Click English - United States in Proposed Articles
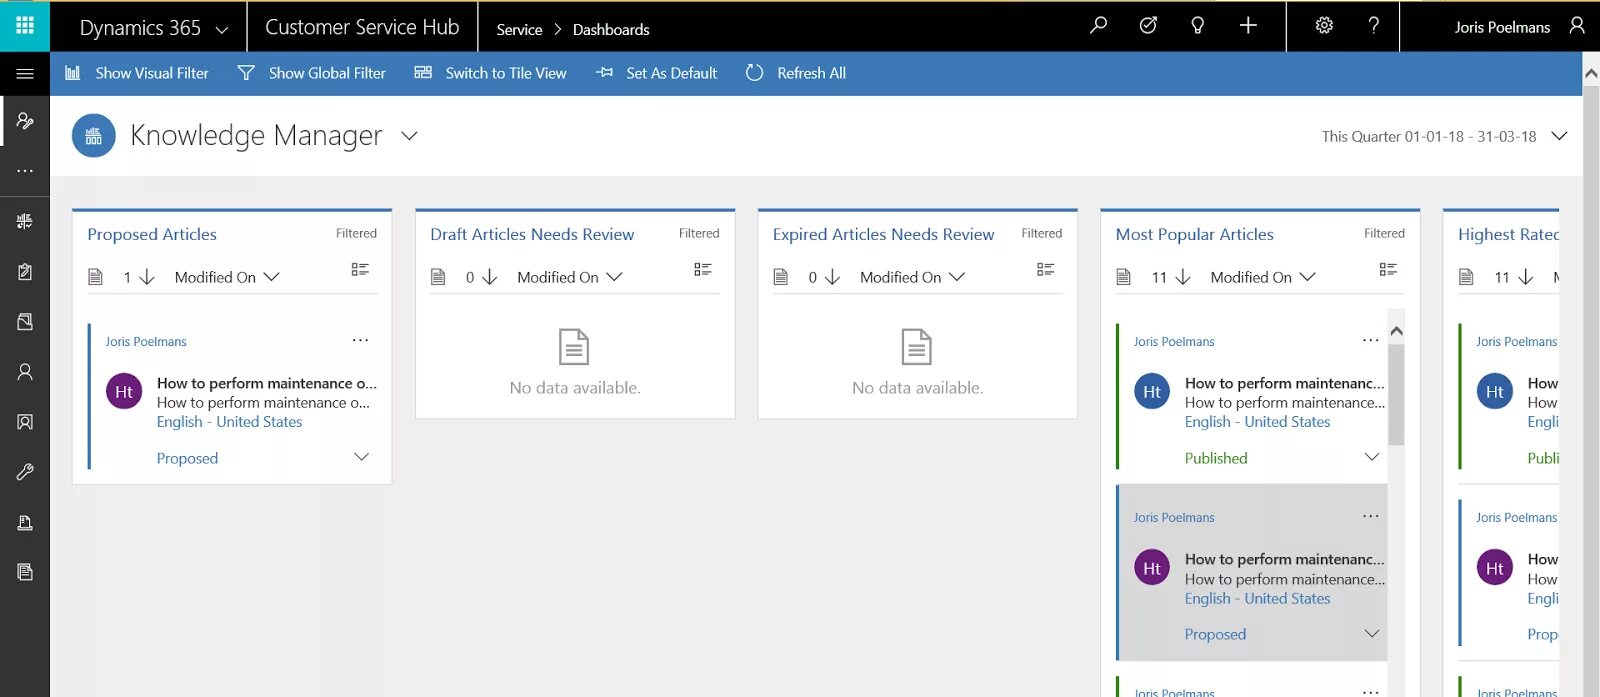 (x=229, y=422)
